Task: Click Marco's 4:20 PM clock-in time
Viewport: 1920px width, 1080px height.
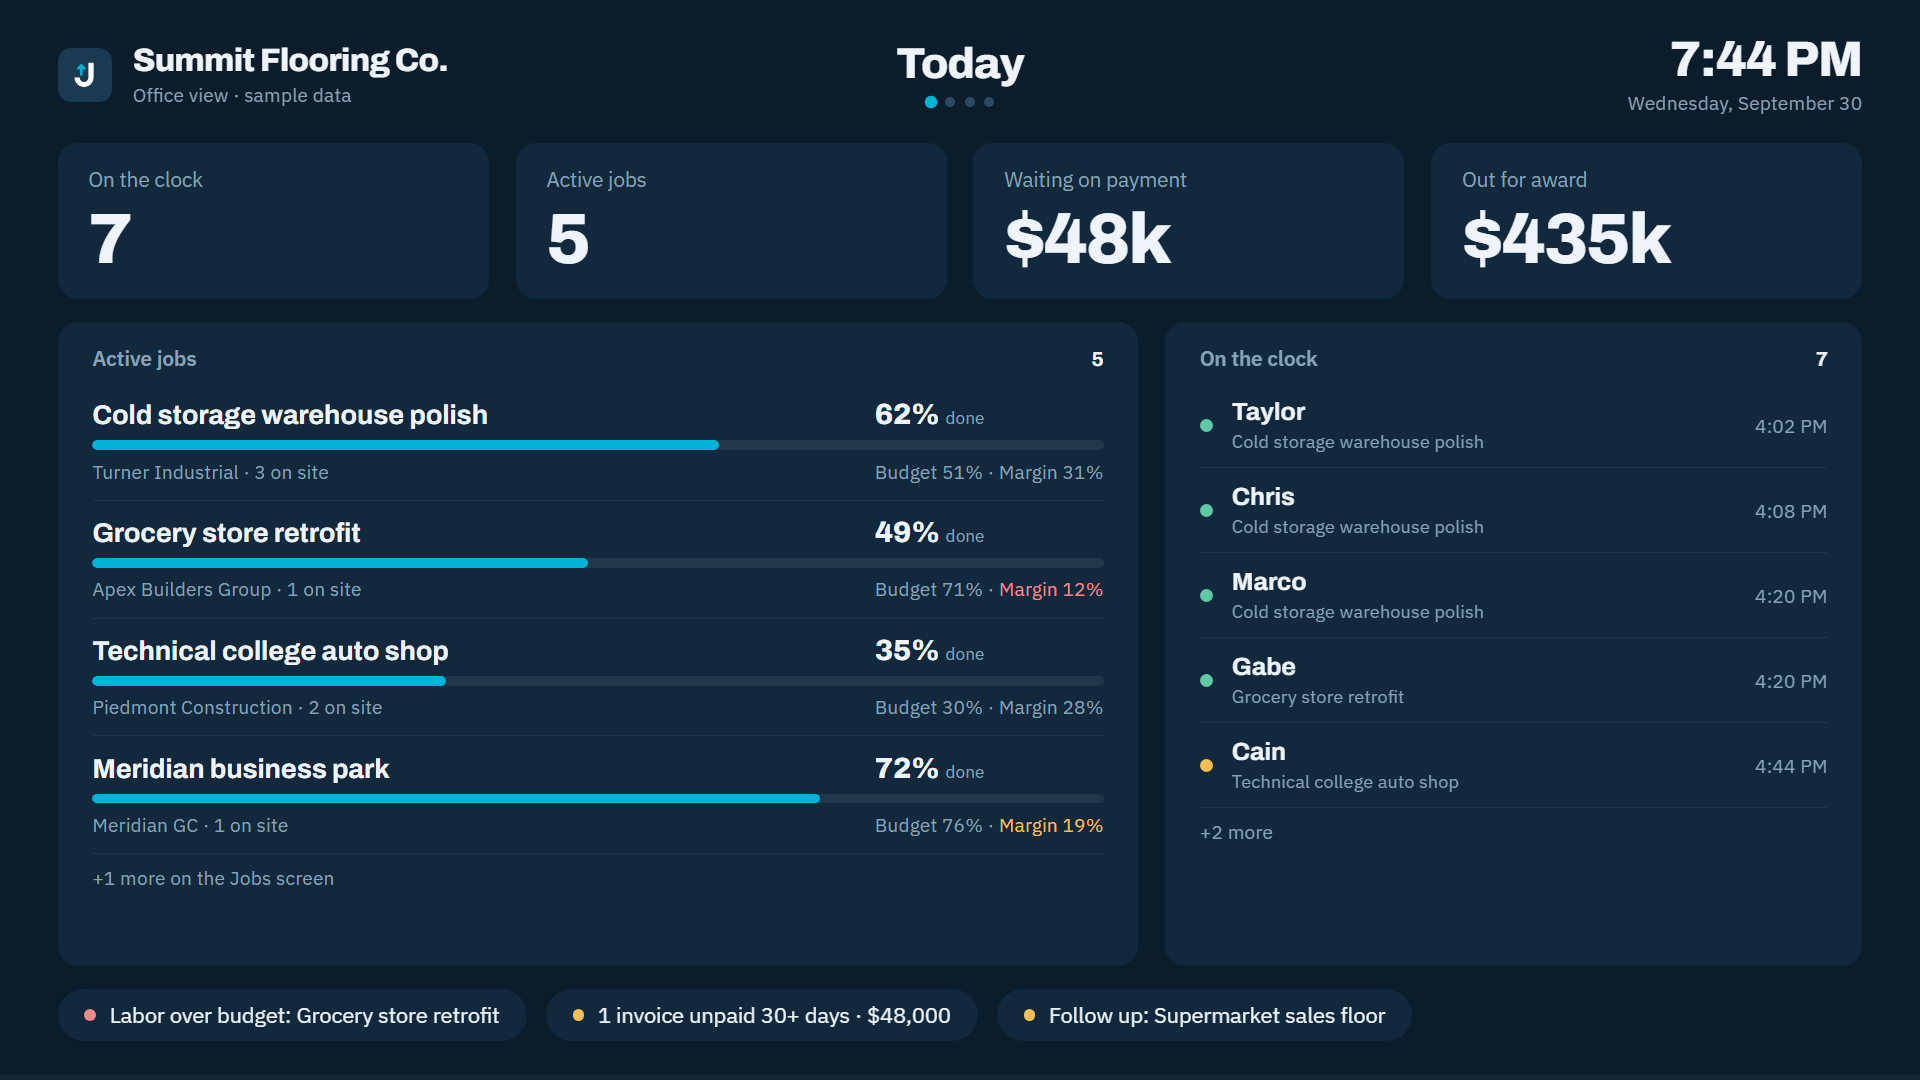Action: [1790, 597]
